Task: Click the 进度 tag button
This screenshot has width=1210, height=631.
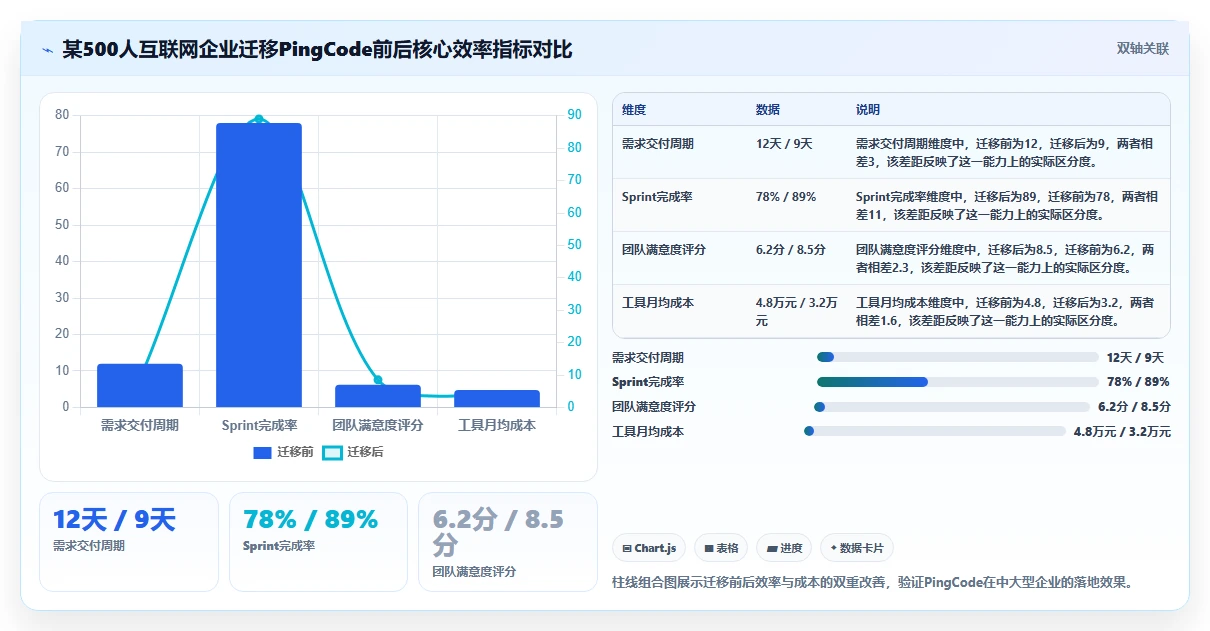Action: pos(784,548)
